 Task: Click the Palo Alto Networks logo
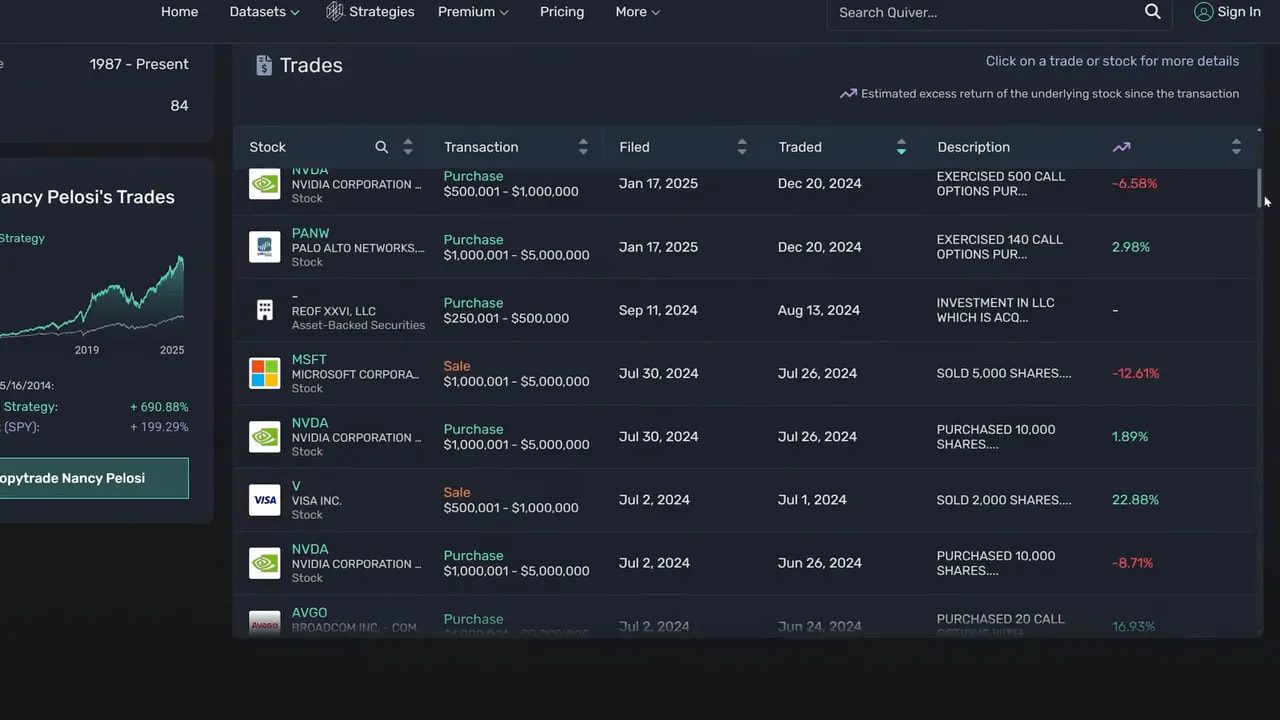[x=264, y=247]
